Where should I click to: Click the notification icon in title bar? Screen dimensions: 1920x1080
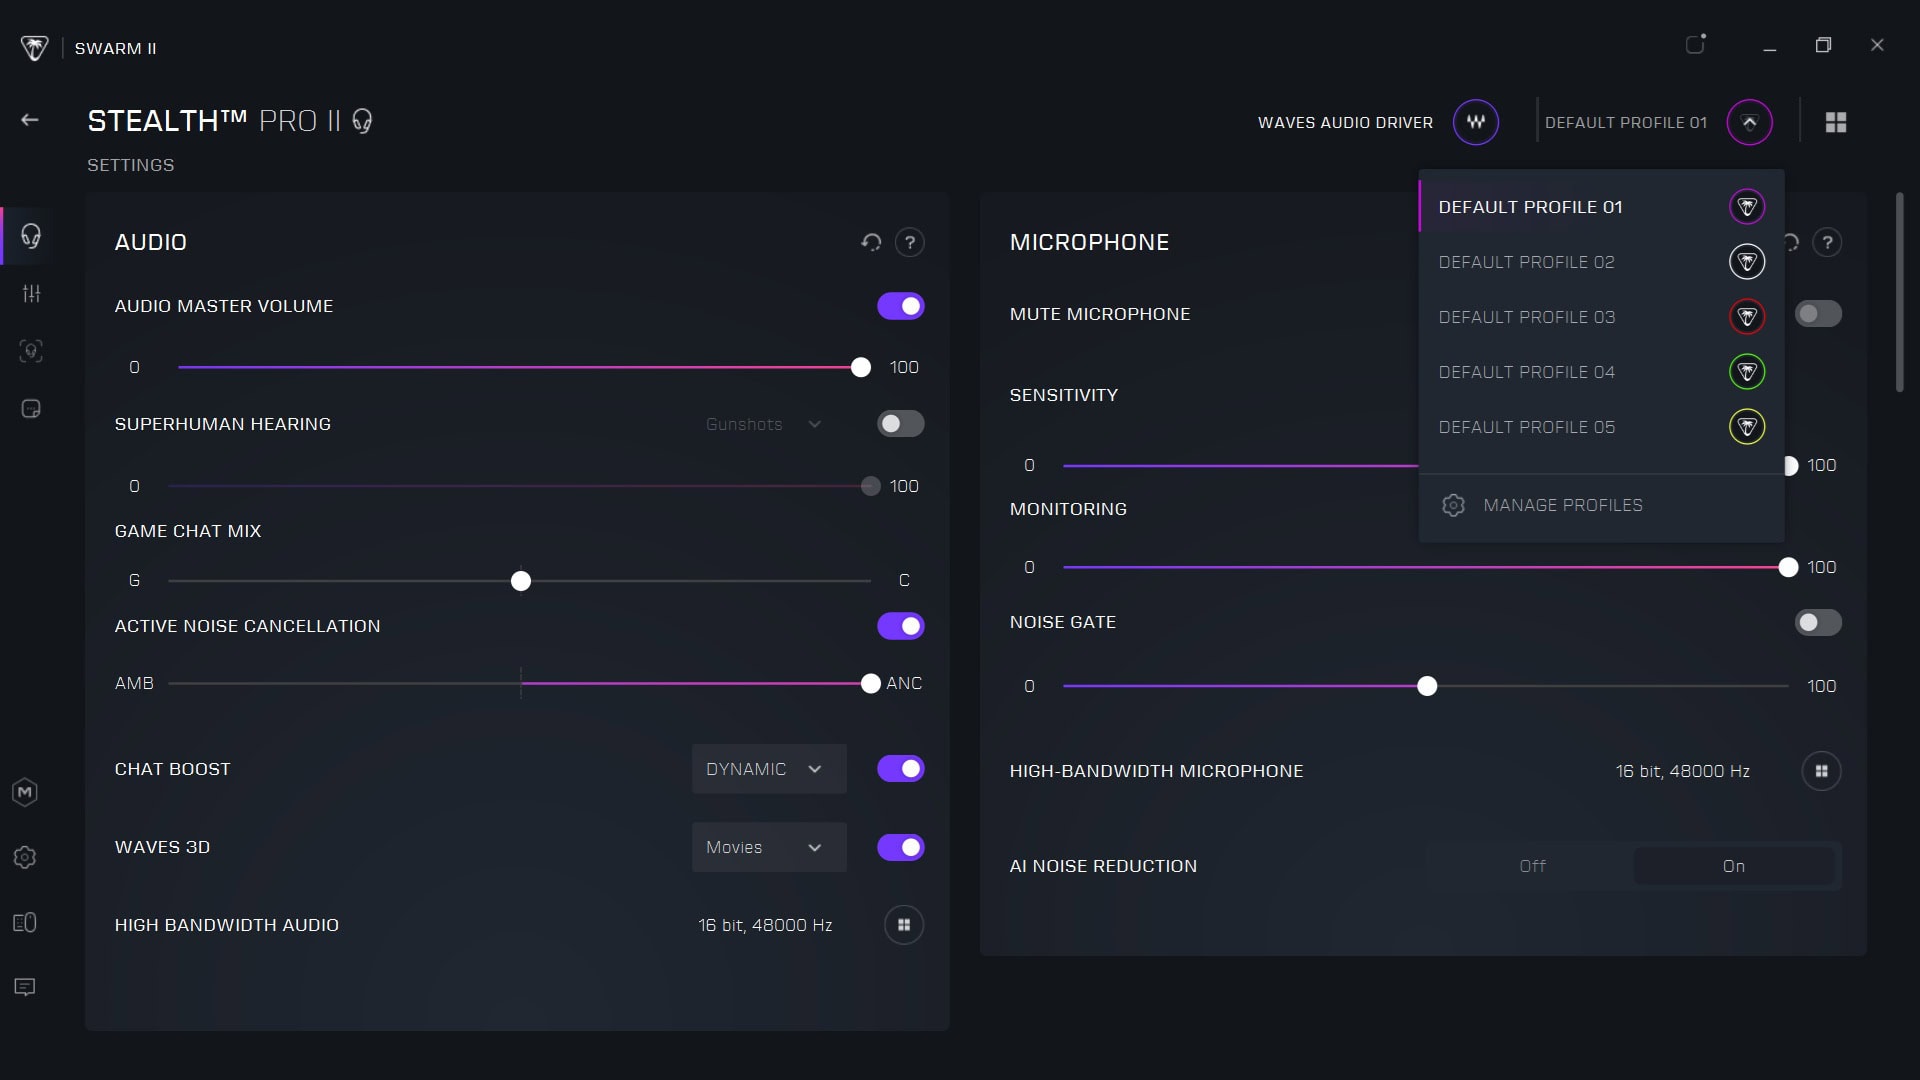[1696, 44]
